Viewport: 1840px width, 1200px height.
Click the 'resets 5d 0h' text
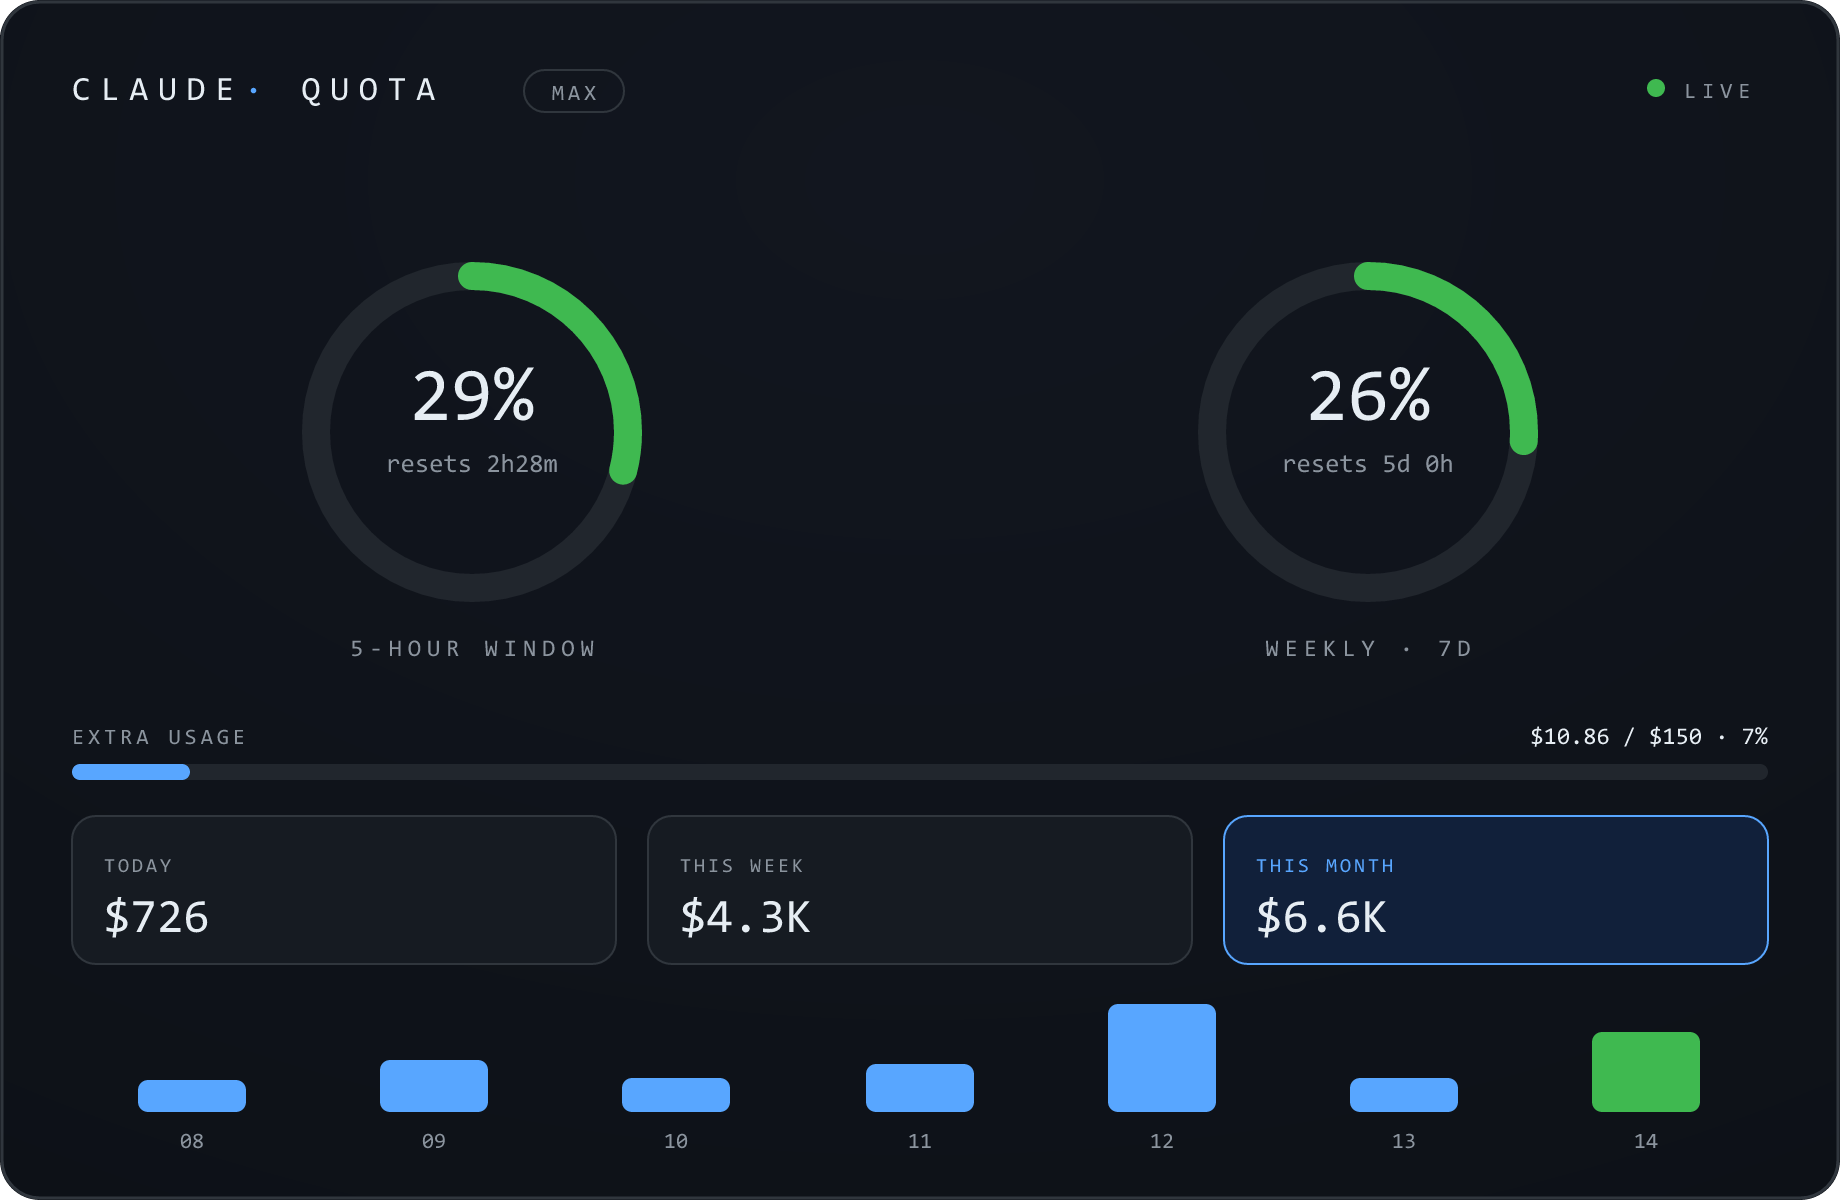pyautogui.click(x=1368, y=464)
